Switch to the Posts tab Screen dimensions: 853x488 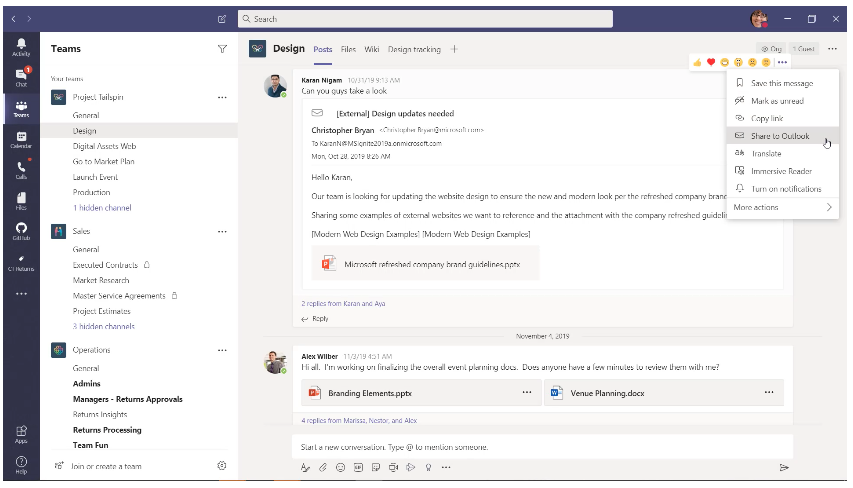pos(323,50)
